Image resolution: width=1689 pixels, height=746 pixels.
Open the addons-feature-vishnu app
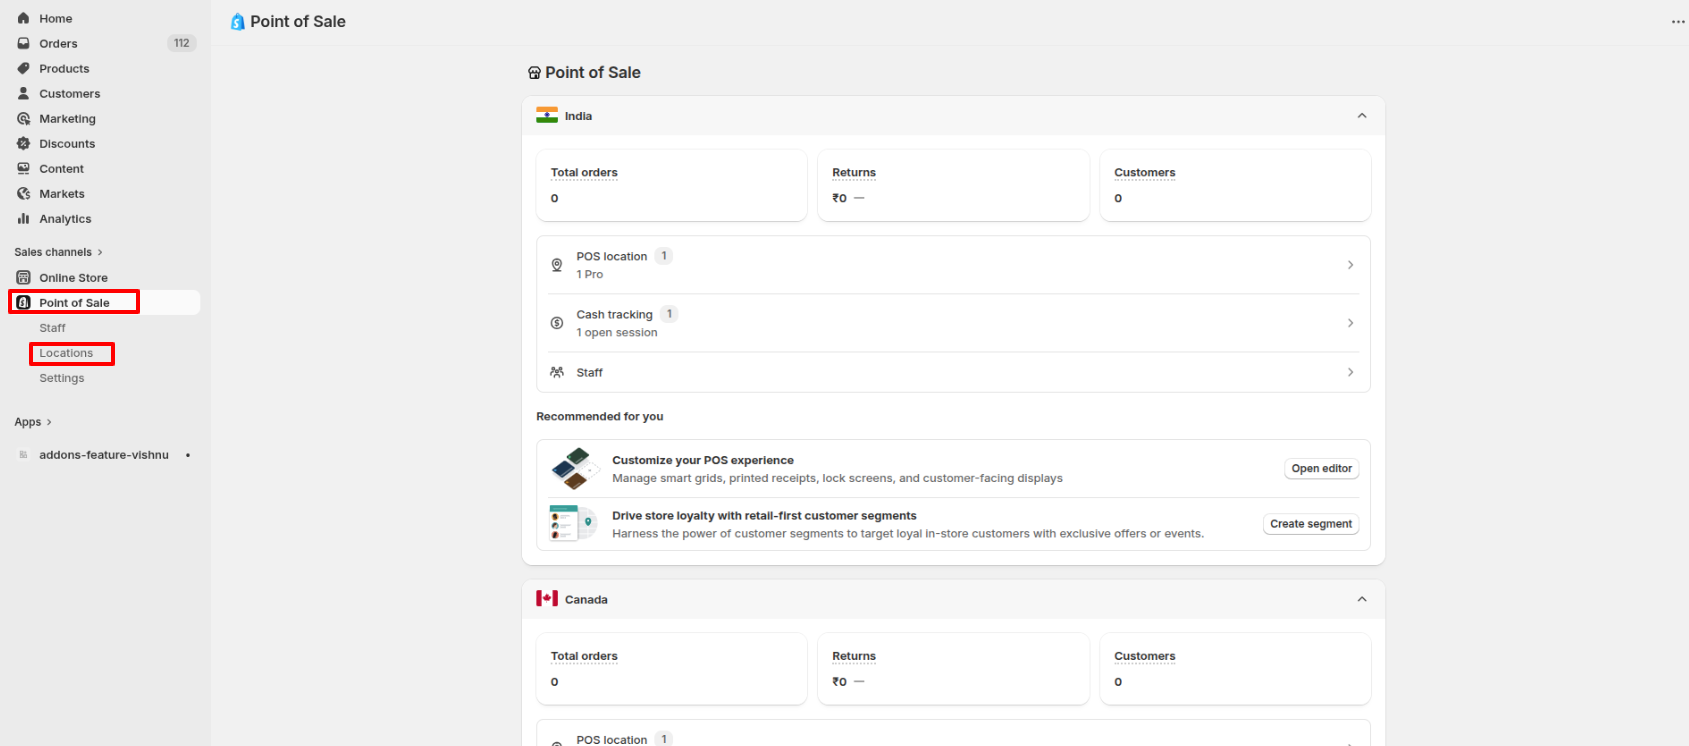103,455
